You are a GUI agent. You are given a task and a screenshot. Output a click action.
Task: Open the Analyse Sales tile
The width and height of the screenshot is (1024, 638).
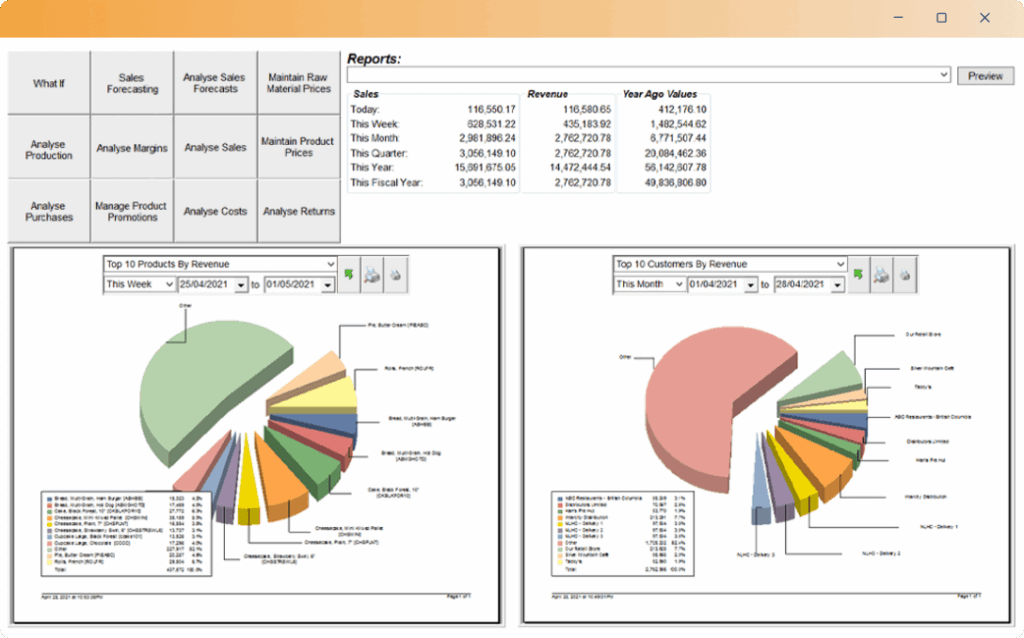(x=215, y=147)
